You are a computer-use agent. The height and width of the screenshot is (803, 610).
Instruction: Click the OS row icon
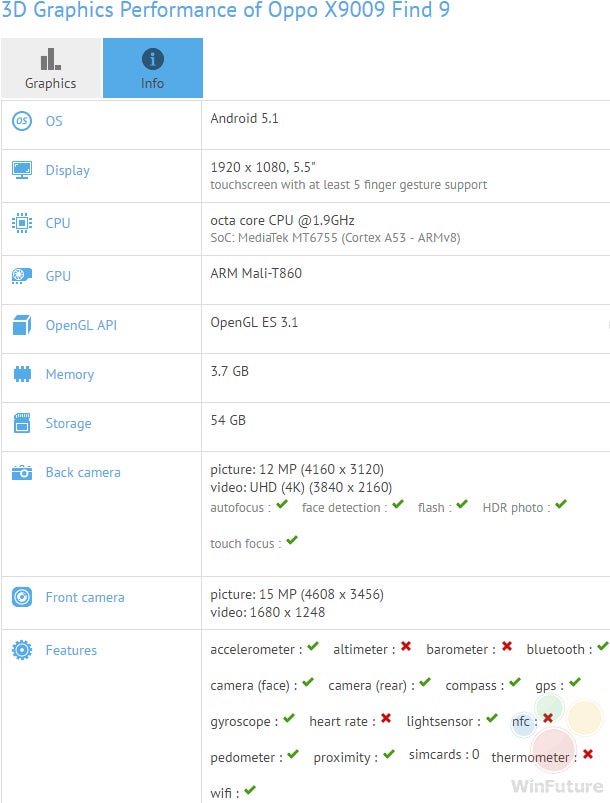point(22,121)
